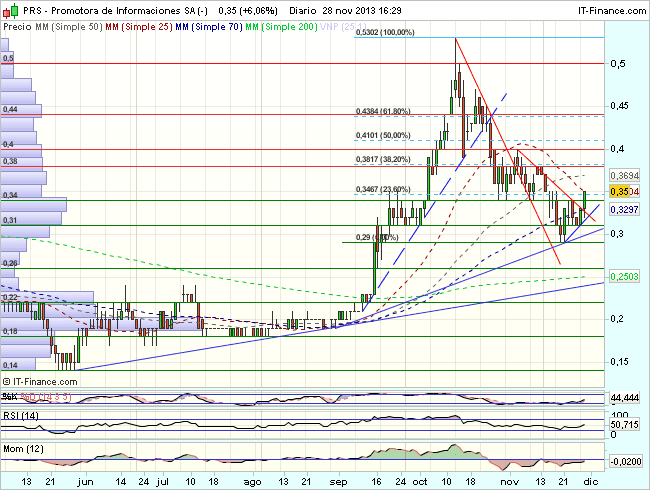Click the 0,15 price axis label
This screenshot has height=490, width=650.
click(618, 361)
